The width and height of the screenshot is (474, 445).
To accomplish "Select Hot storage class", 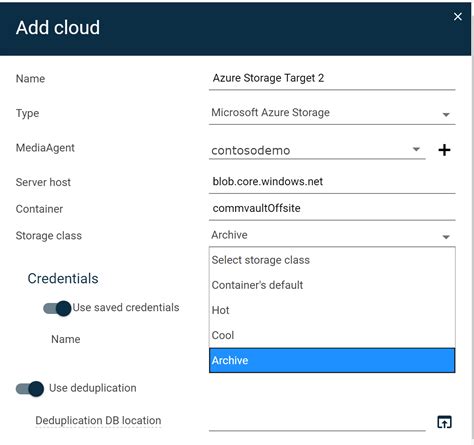I will (x=332, y=310).
